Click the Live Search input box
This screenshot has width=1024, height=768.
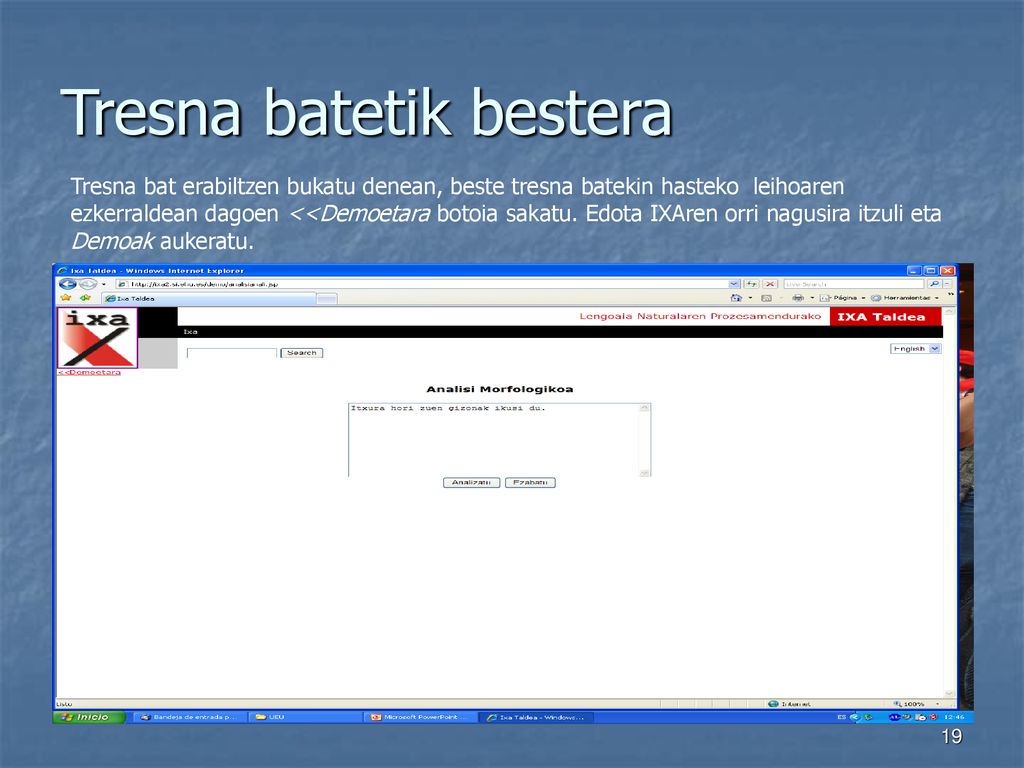coord(854,284)
